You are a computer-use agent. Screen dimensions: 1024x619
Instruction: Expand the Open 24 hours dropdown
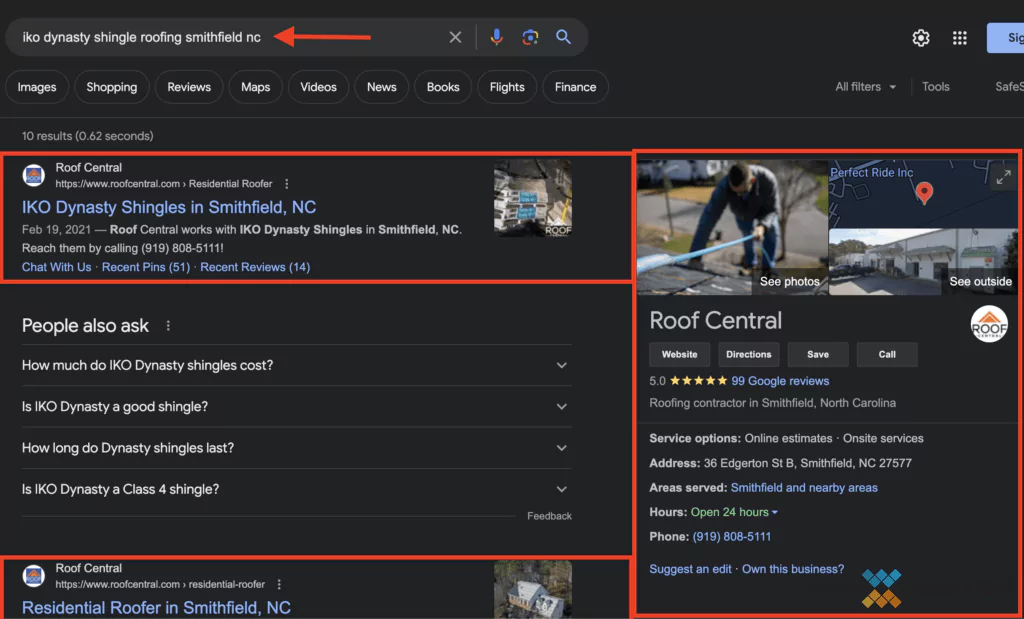pyautogui.click(x=735, y=512)
